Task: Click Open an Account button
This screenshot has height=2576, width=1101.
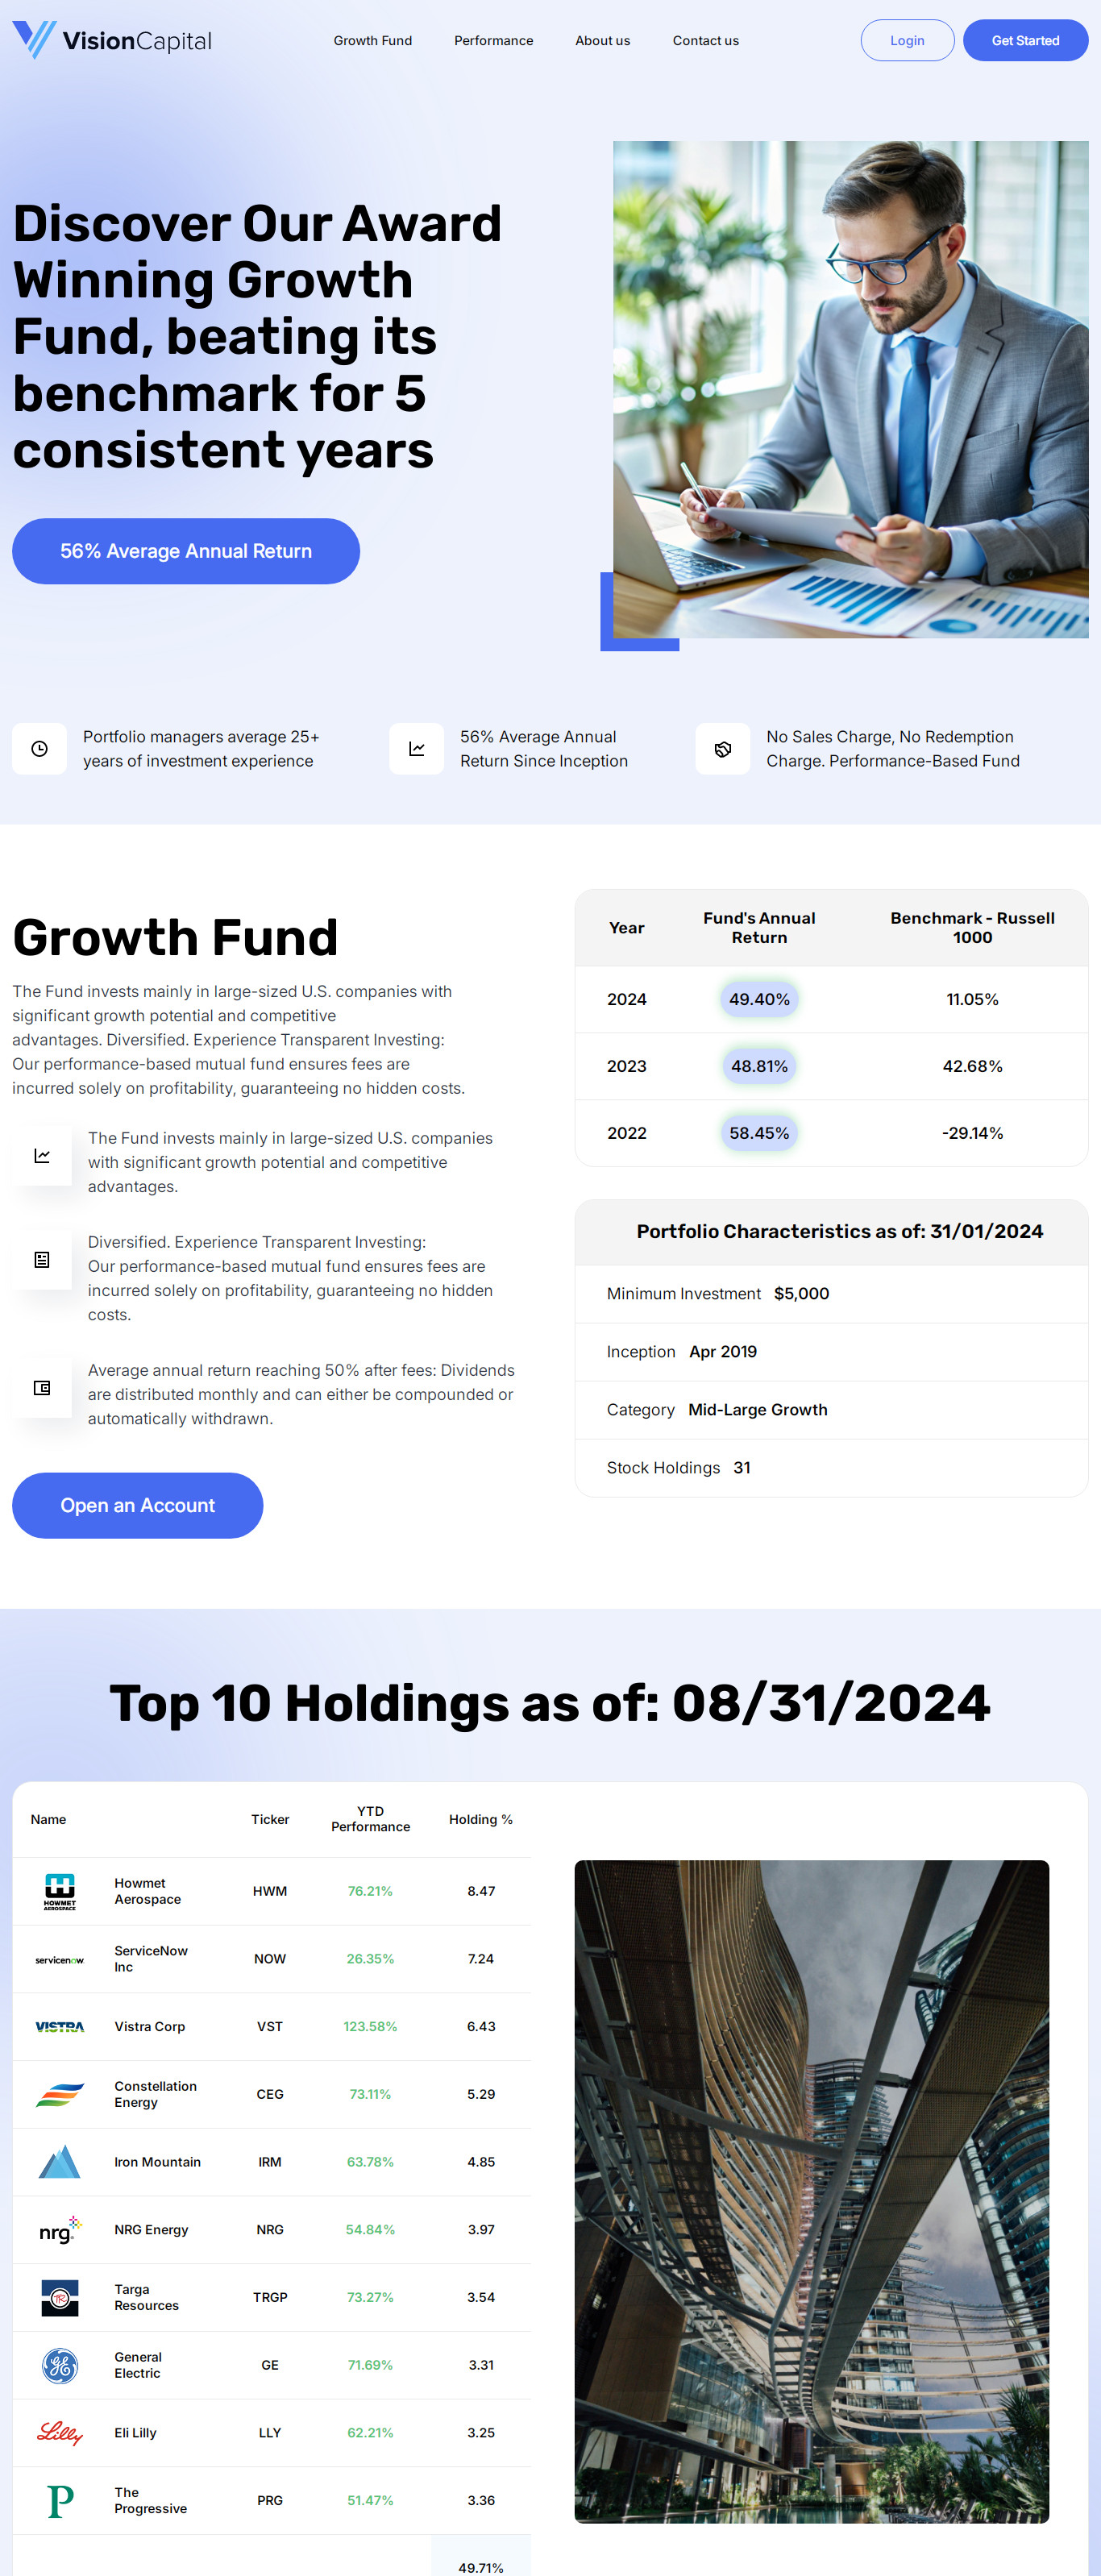Action: 137,1505
